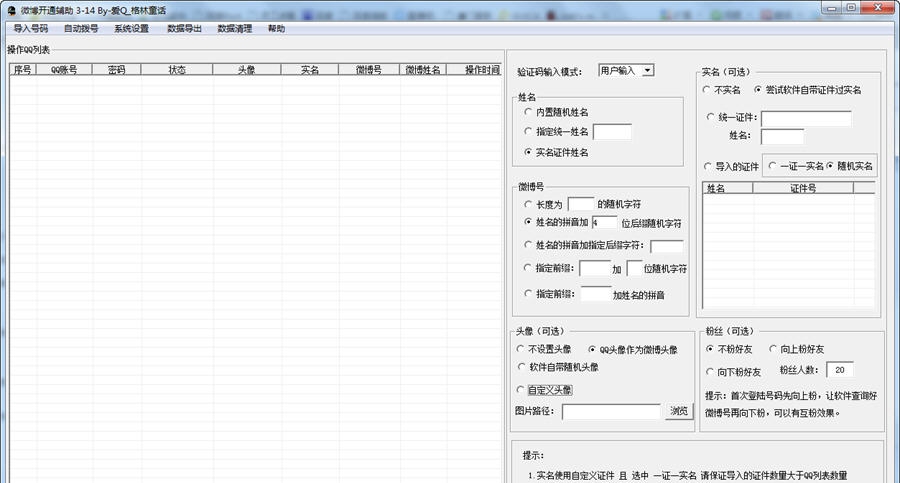Viewport: 900px width, 483px height.
Task: Click the 指定前缀 field before 加姓名的拼音
Action: (596, 294)
